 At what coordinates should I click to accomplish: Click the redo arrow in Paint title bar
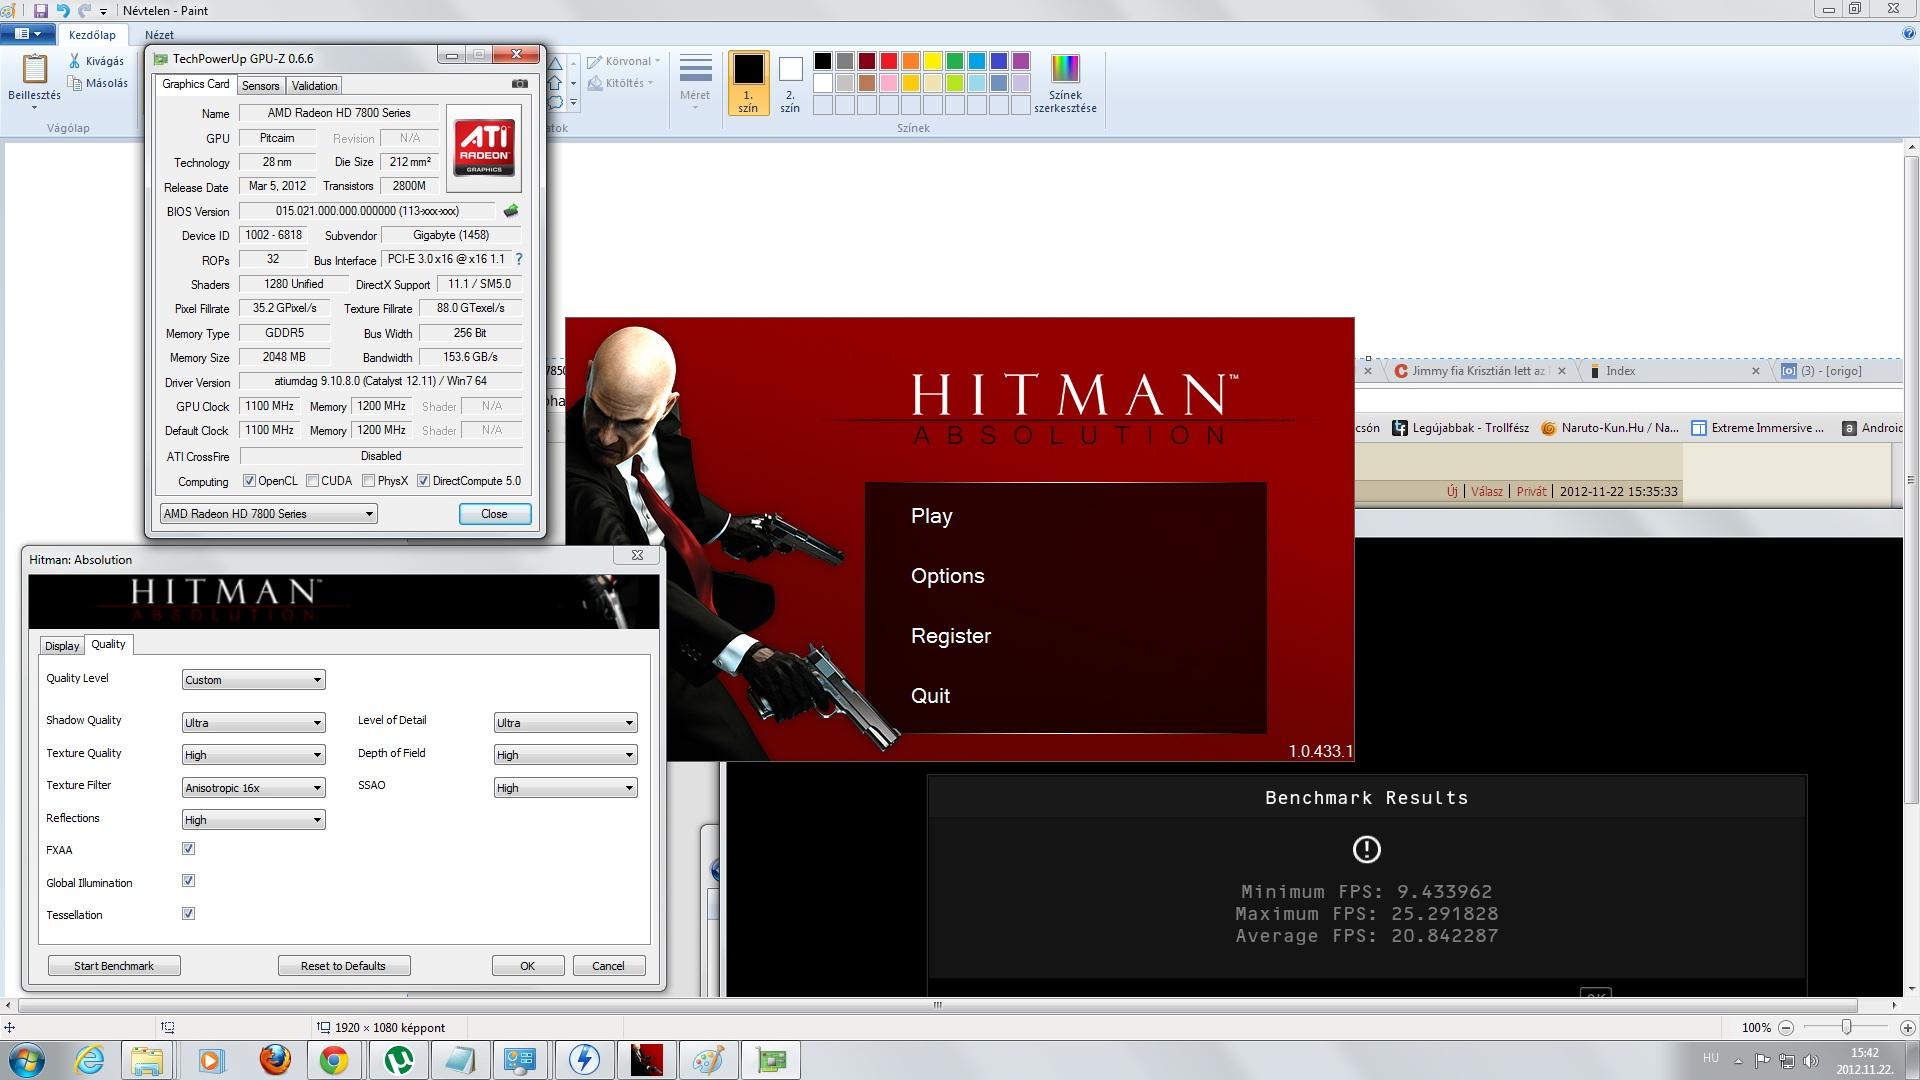(x=84, y=10)
